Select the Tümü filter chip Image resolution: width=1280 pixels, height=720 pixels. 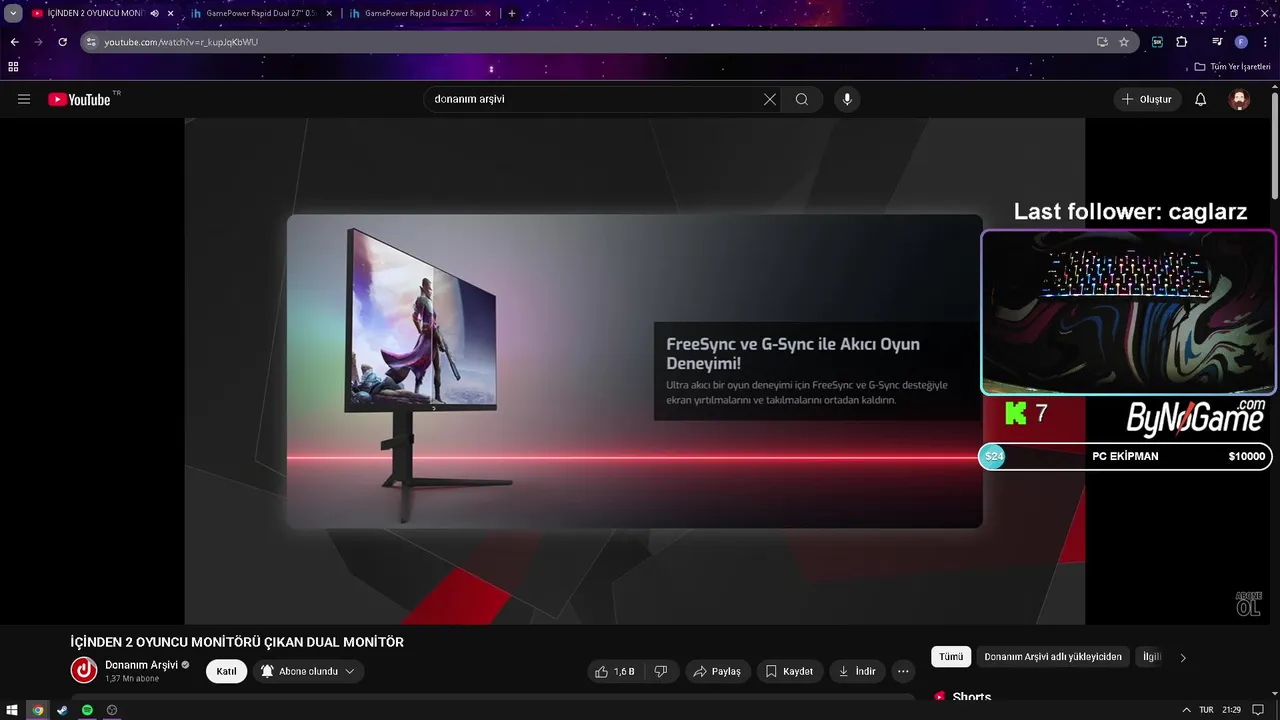click(x=951, y=657)
